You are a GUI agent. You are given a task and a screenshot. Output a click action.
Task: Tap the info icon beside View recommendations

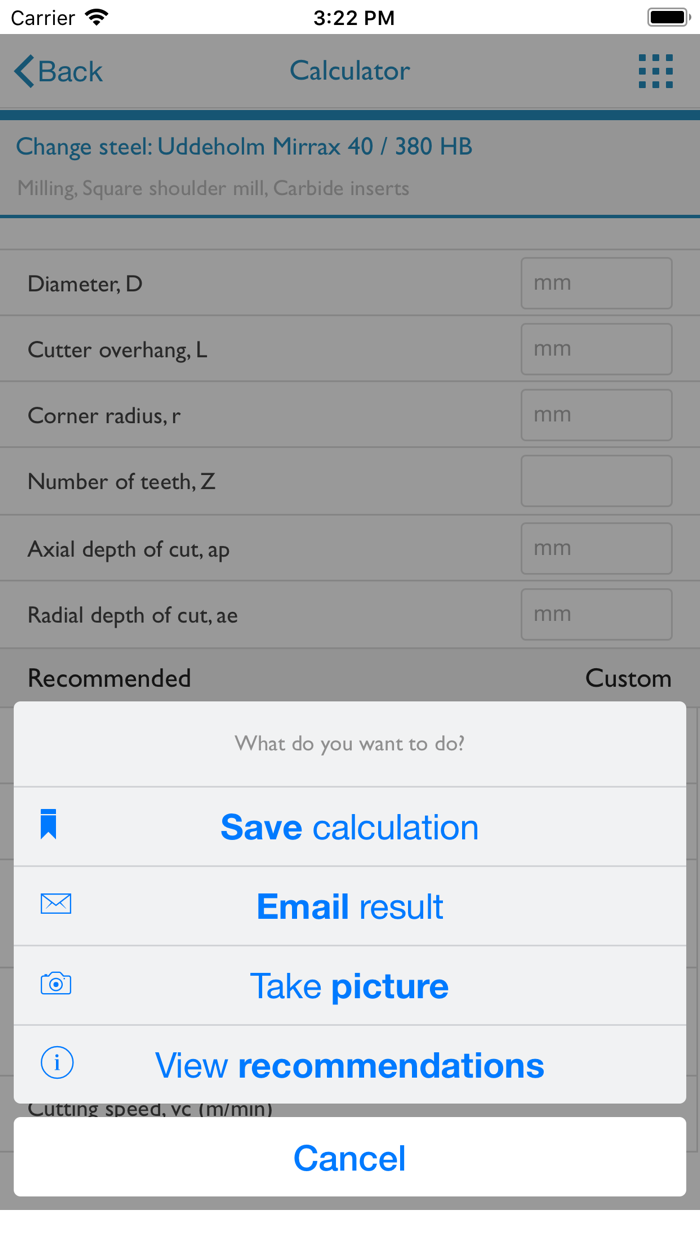(x=57, y=1063)
